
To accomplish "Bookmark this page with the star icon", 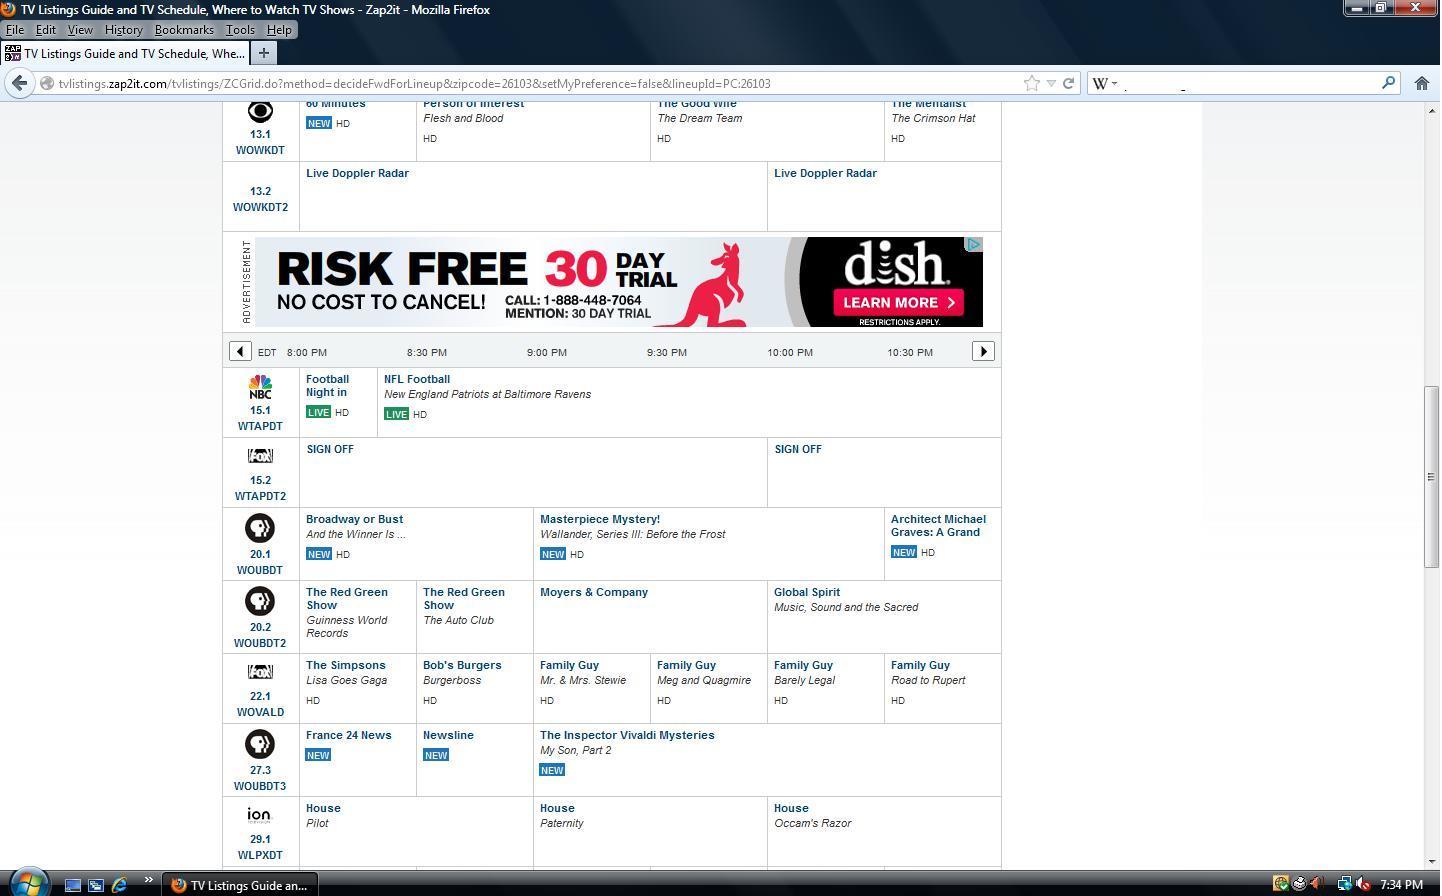I will tap(1032, 83).
